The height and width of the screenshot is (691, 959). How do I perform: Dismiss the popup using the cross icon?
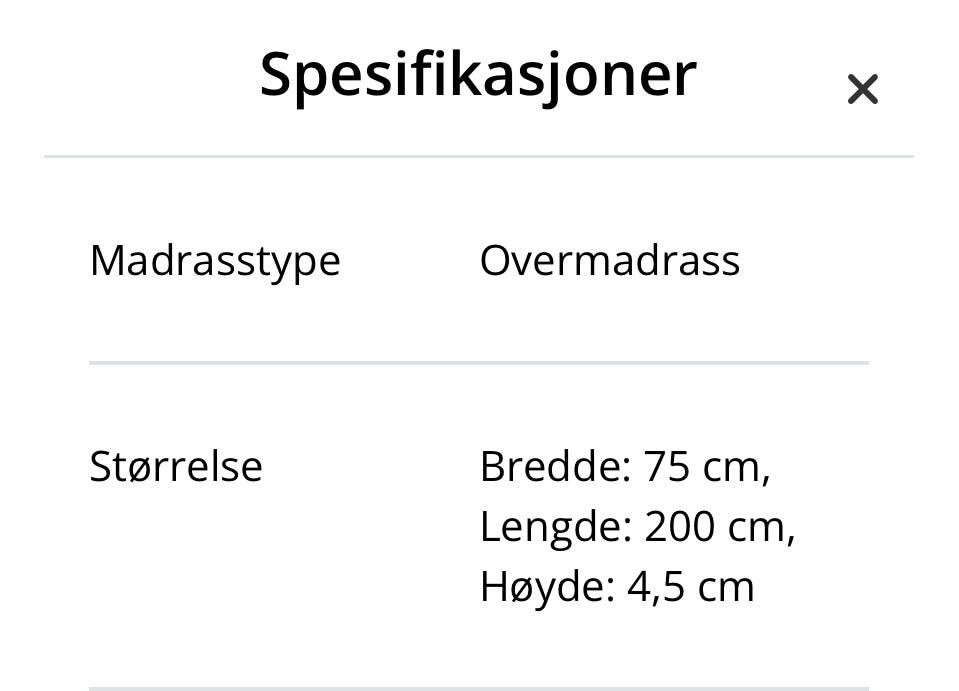[x=862, y=88]
